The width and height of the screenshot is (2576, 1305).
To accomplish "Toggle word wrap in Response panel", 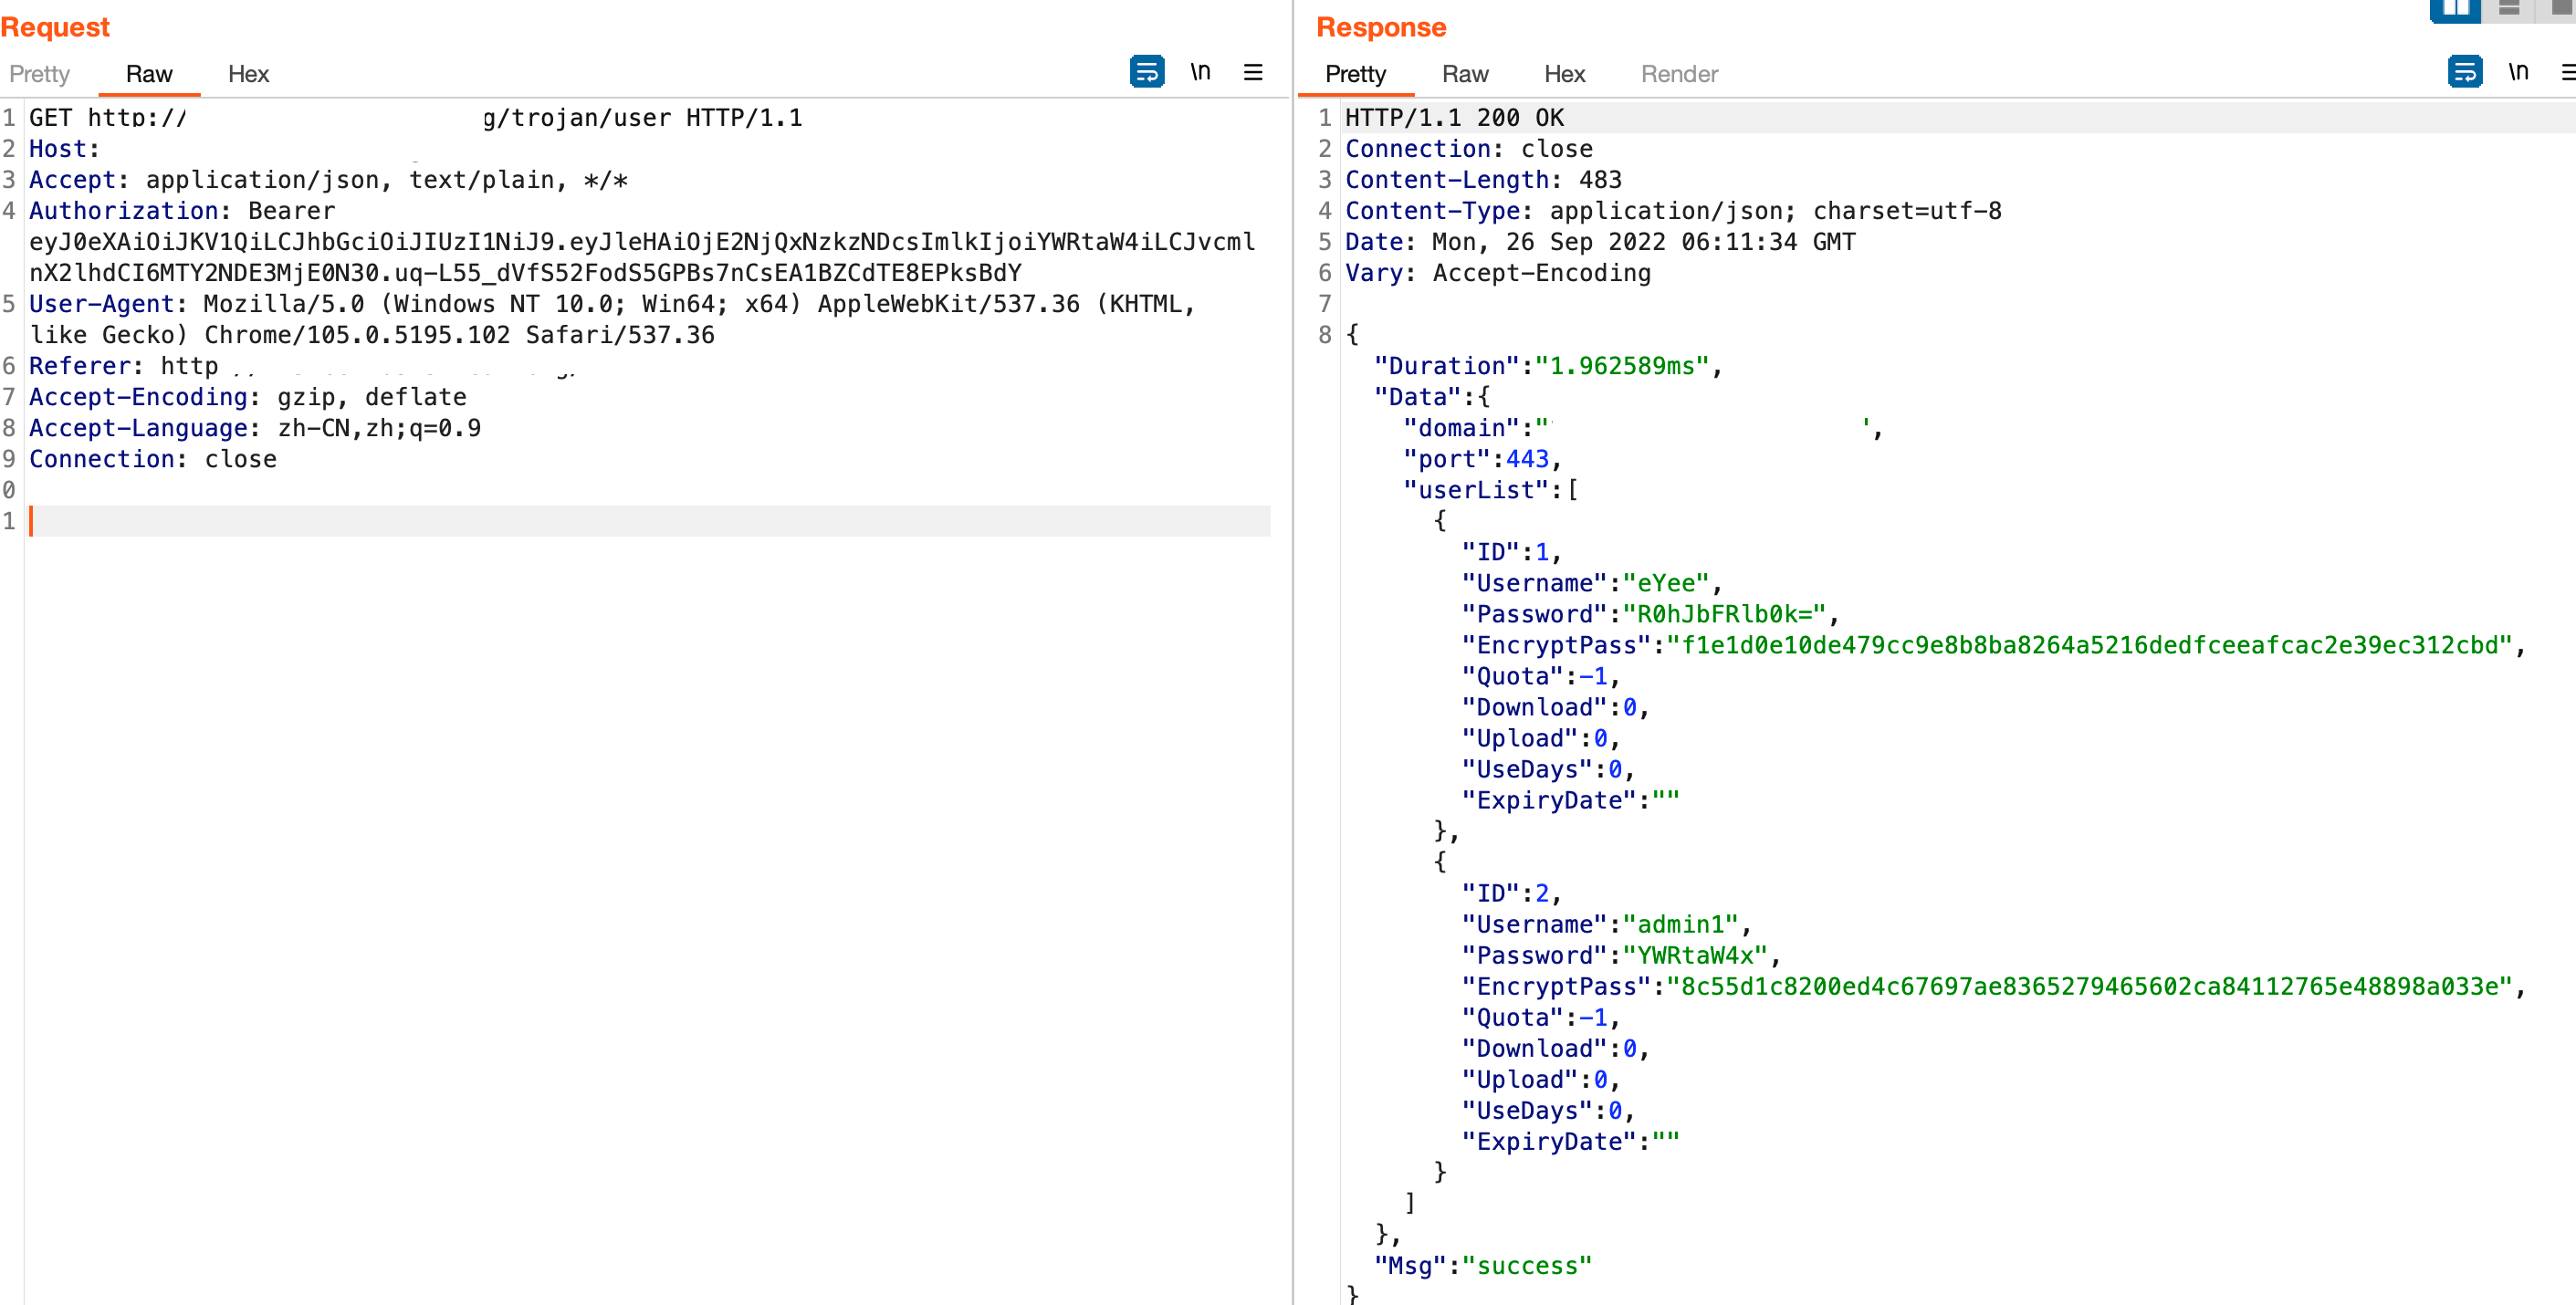I will tap(2464, 72).
